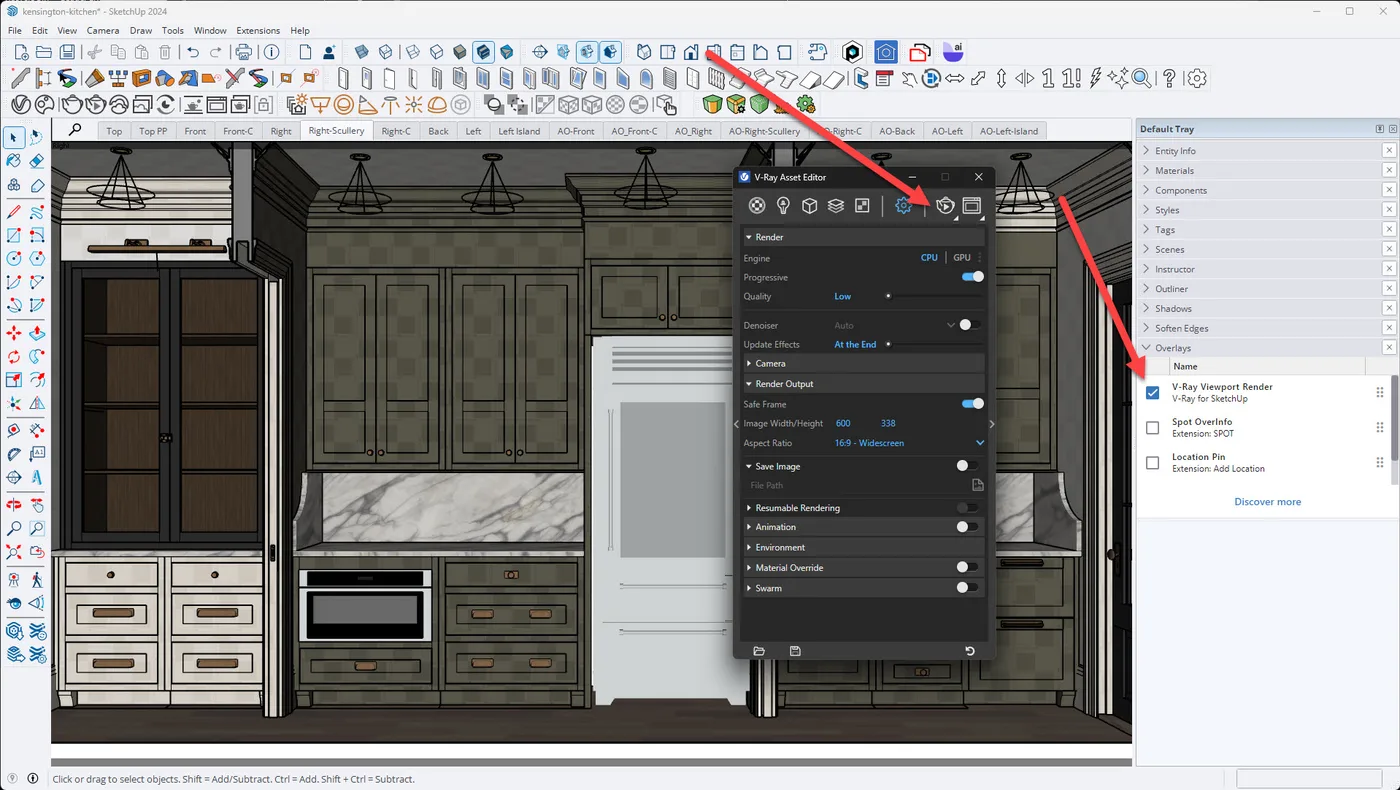Open the Extensions menu
The width and height of the screenshot is (1400, 790).
tap(258, 30)
